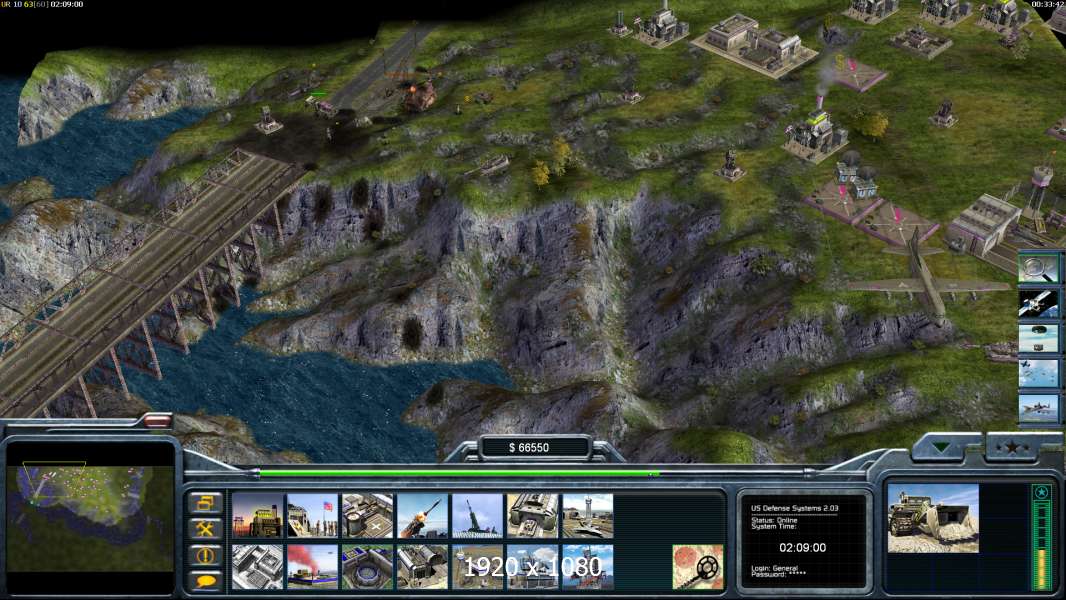The height and width of the screenshot is (600, 1066).
Task: Click the 00:33:42 timer at top right
Action: pyautogui.click(x=1048, y=4)
